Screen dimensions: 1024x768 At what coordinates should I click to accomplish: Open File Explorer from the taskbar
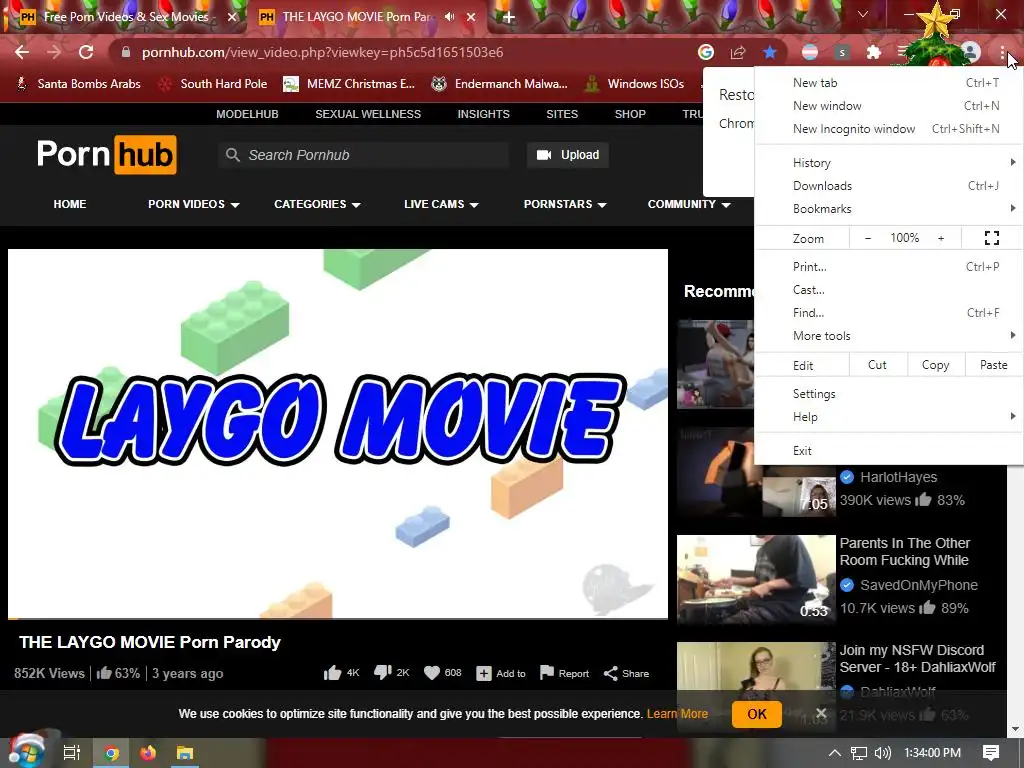point(185,753)
